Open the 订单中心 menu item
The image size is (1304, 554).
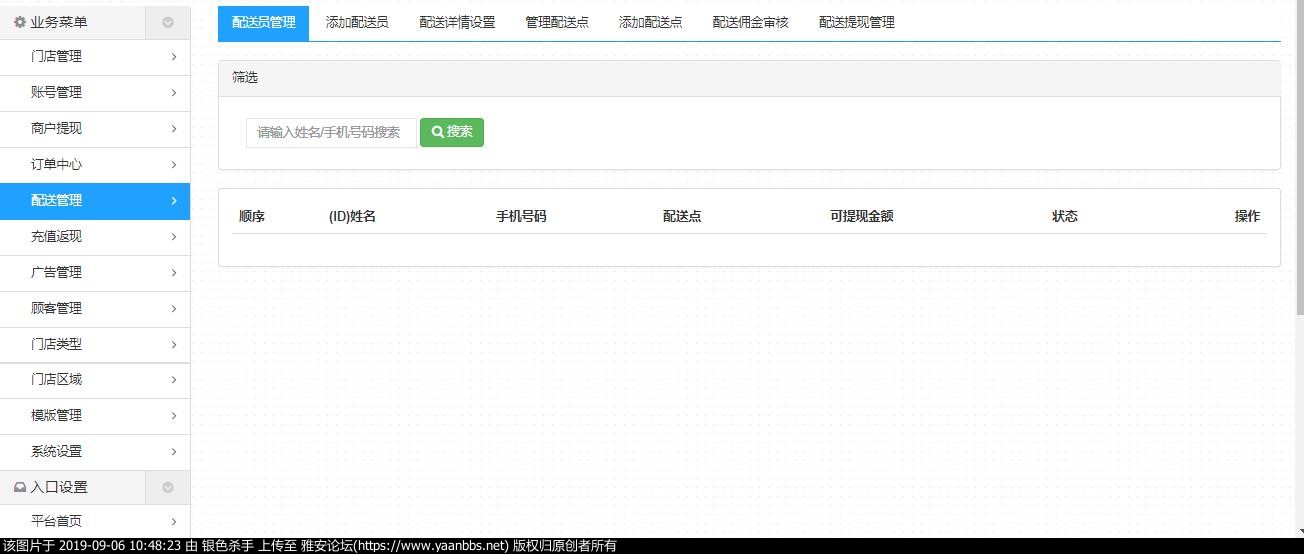[x=95, y=165]
